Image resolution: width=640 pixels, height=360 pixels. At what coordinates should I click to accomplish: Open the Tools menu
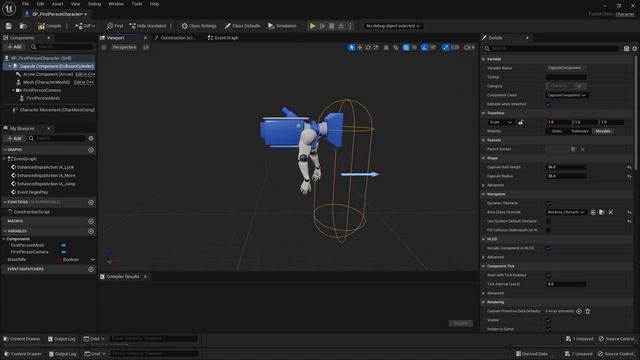(x=137, y=4)
